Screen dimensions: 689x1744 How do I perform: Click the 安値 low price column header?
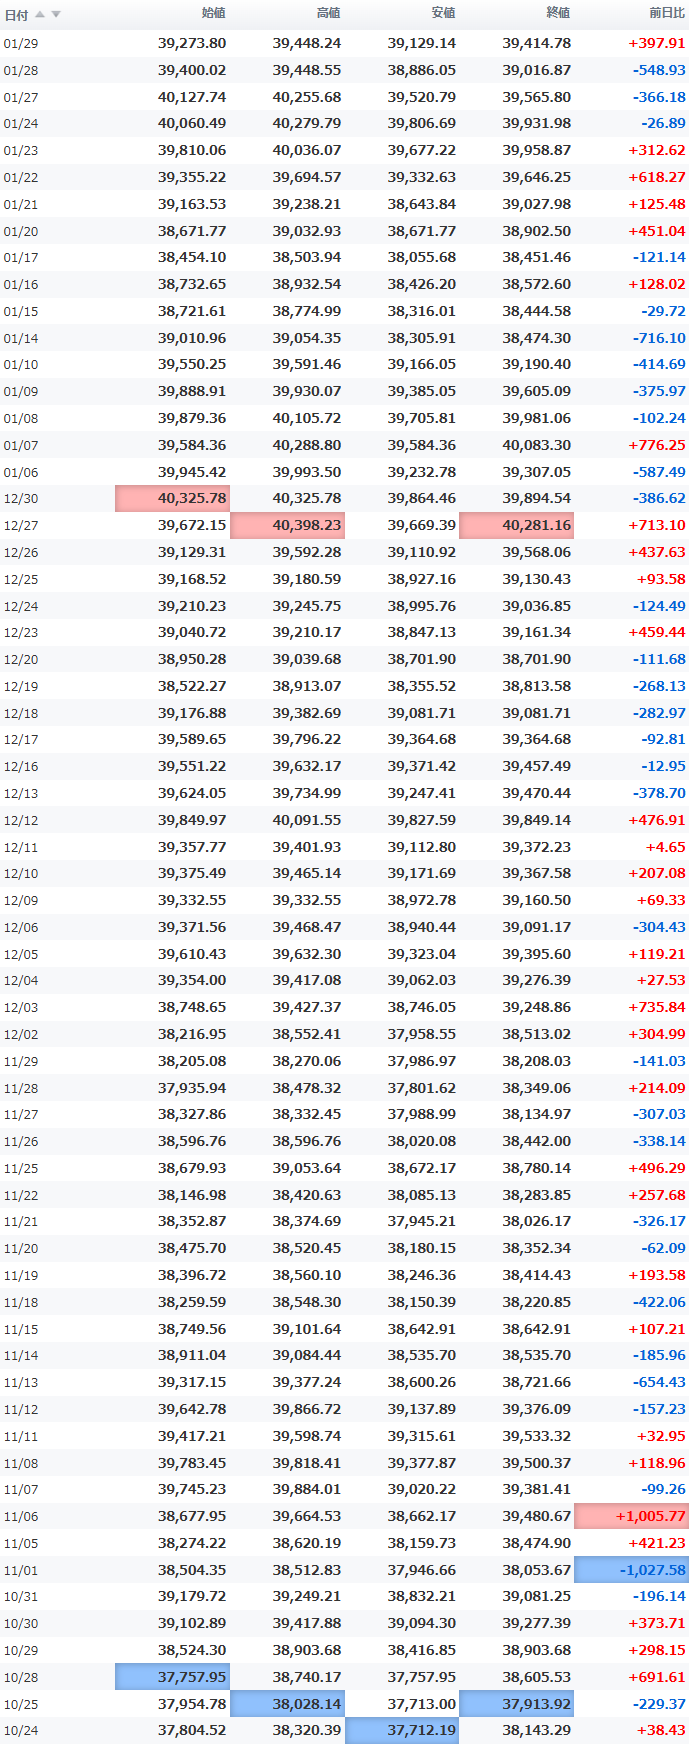[443, 13]
